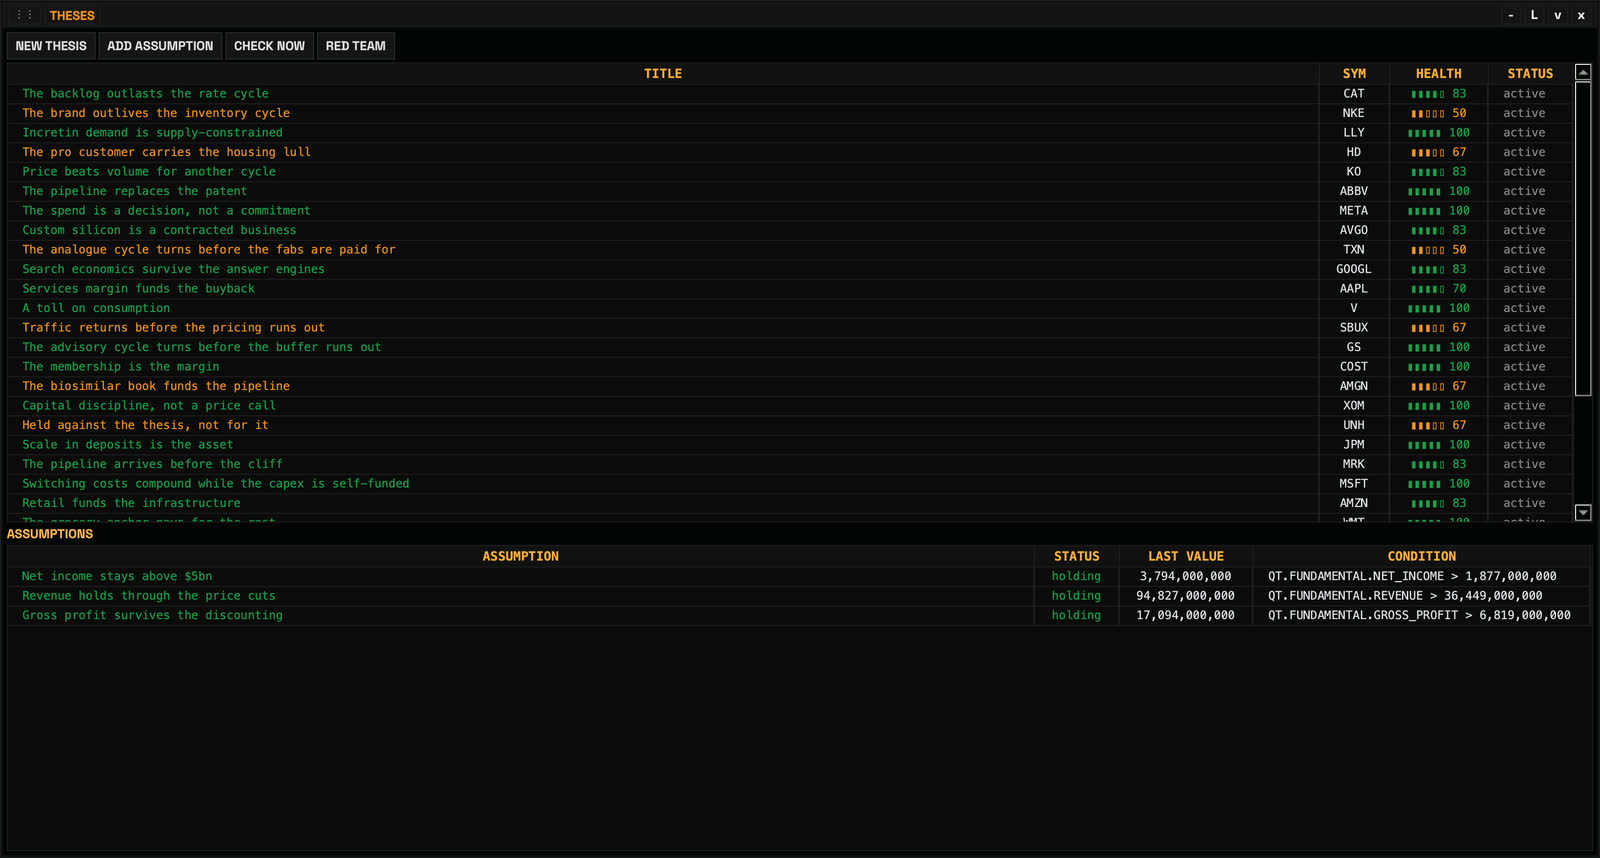Click the L button in the panel header

point(1534,15)
